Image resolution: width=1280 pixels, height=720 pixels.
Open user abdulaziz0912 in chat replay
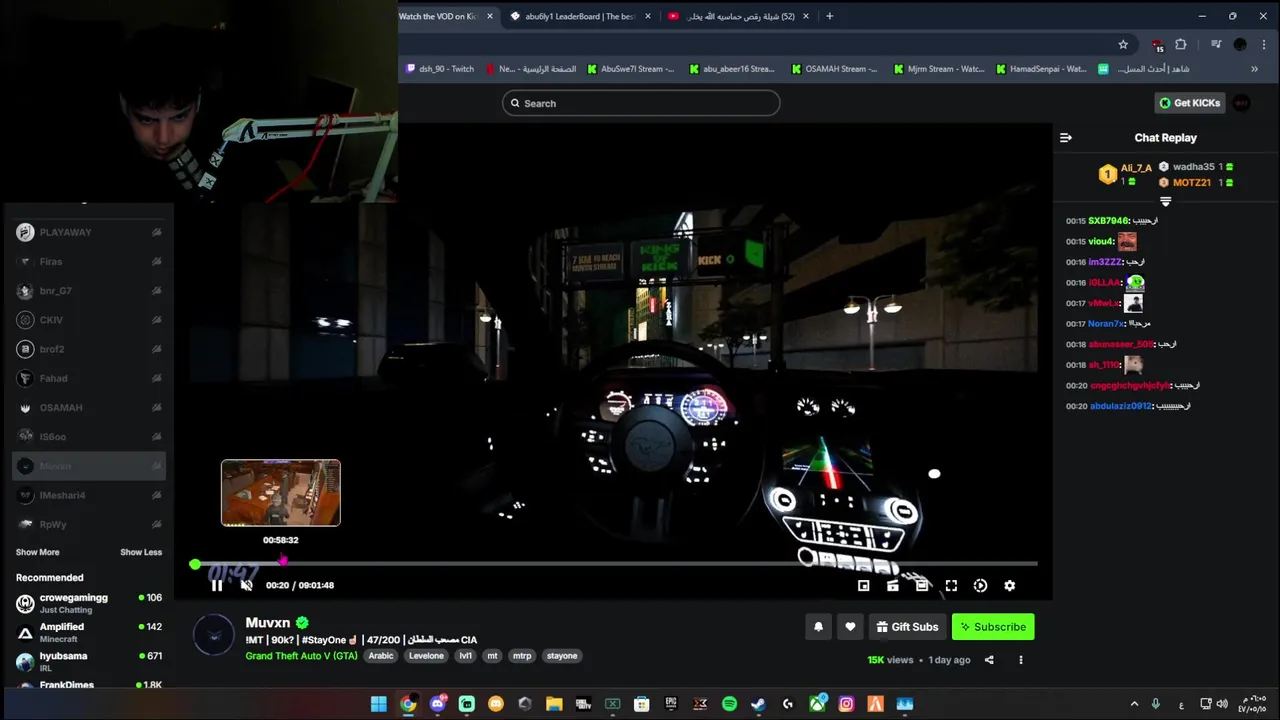1121,406
